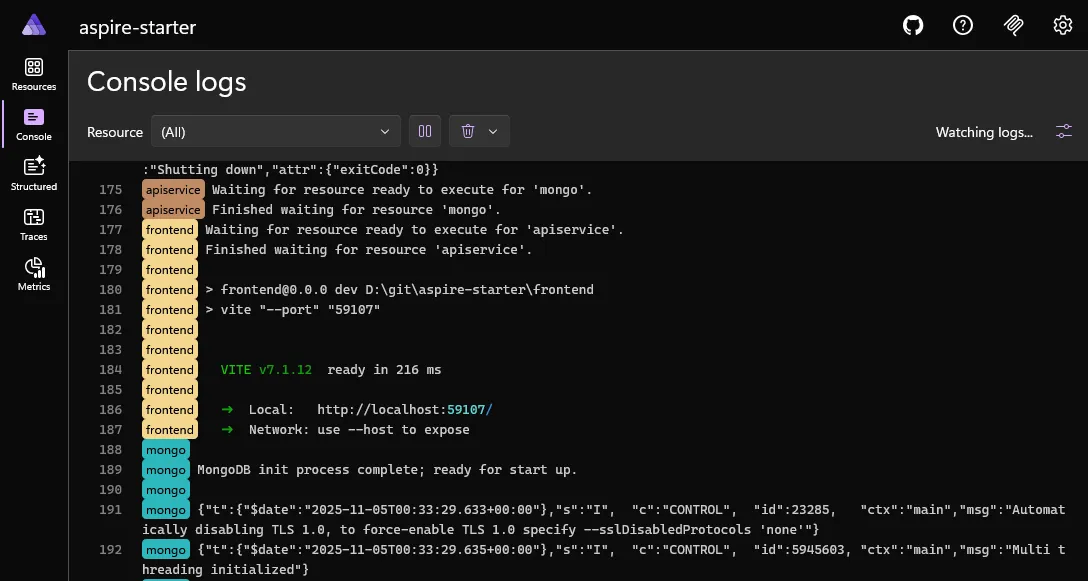
Task: Open the GitHub repository icon
Action: 913,26
